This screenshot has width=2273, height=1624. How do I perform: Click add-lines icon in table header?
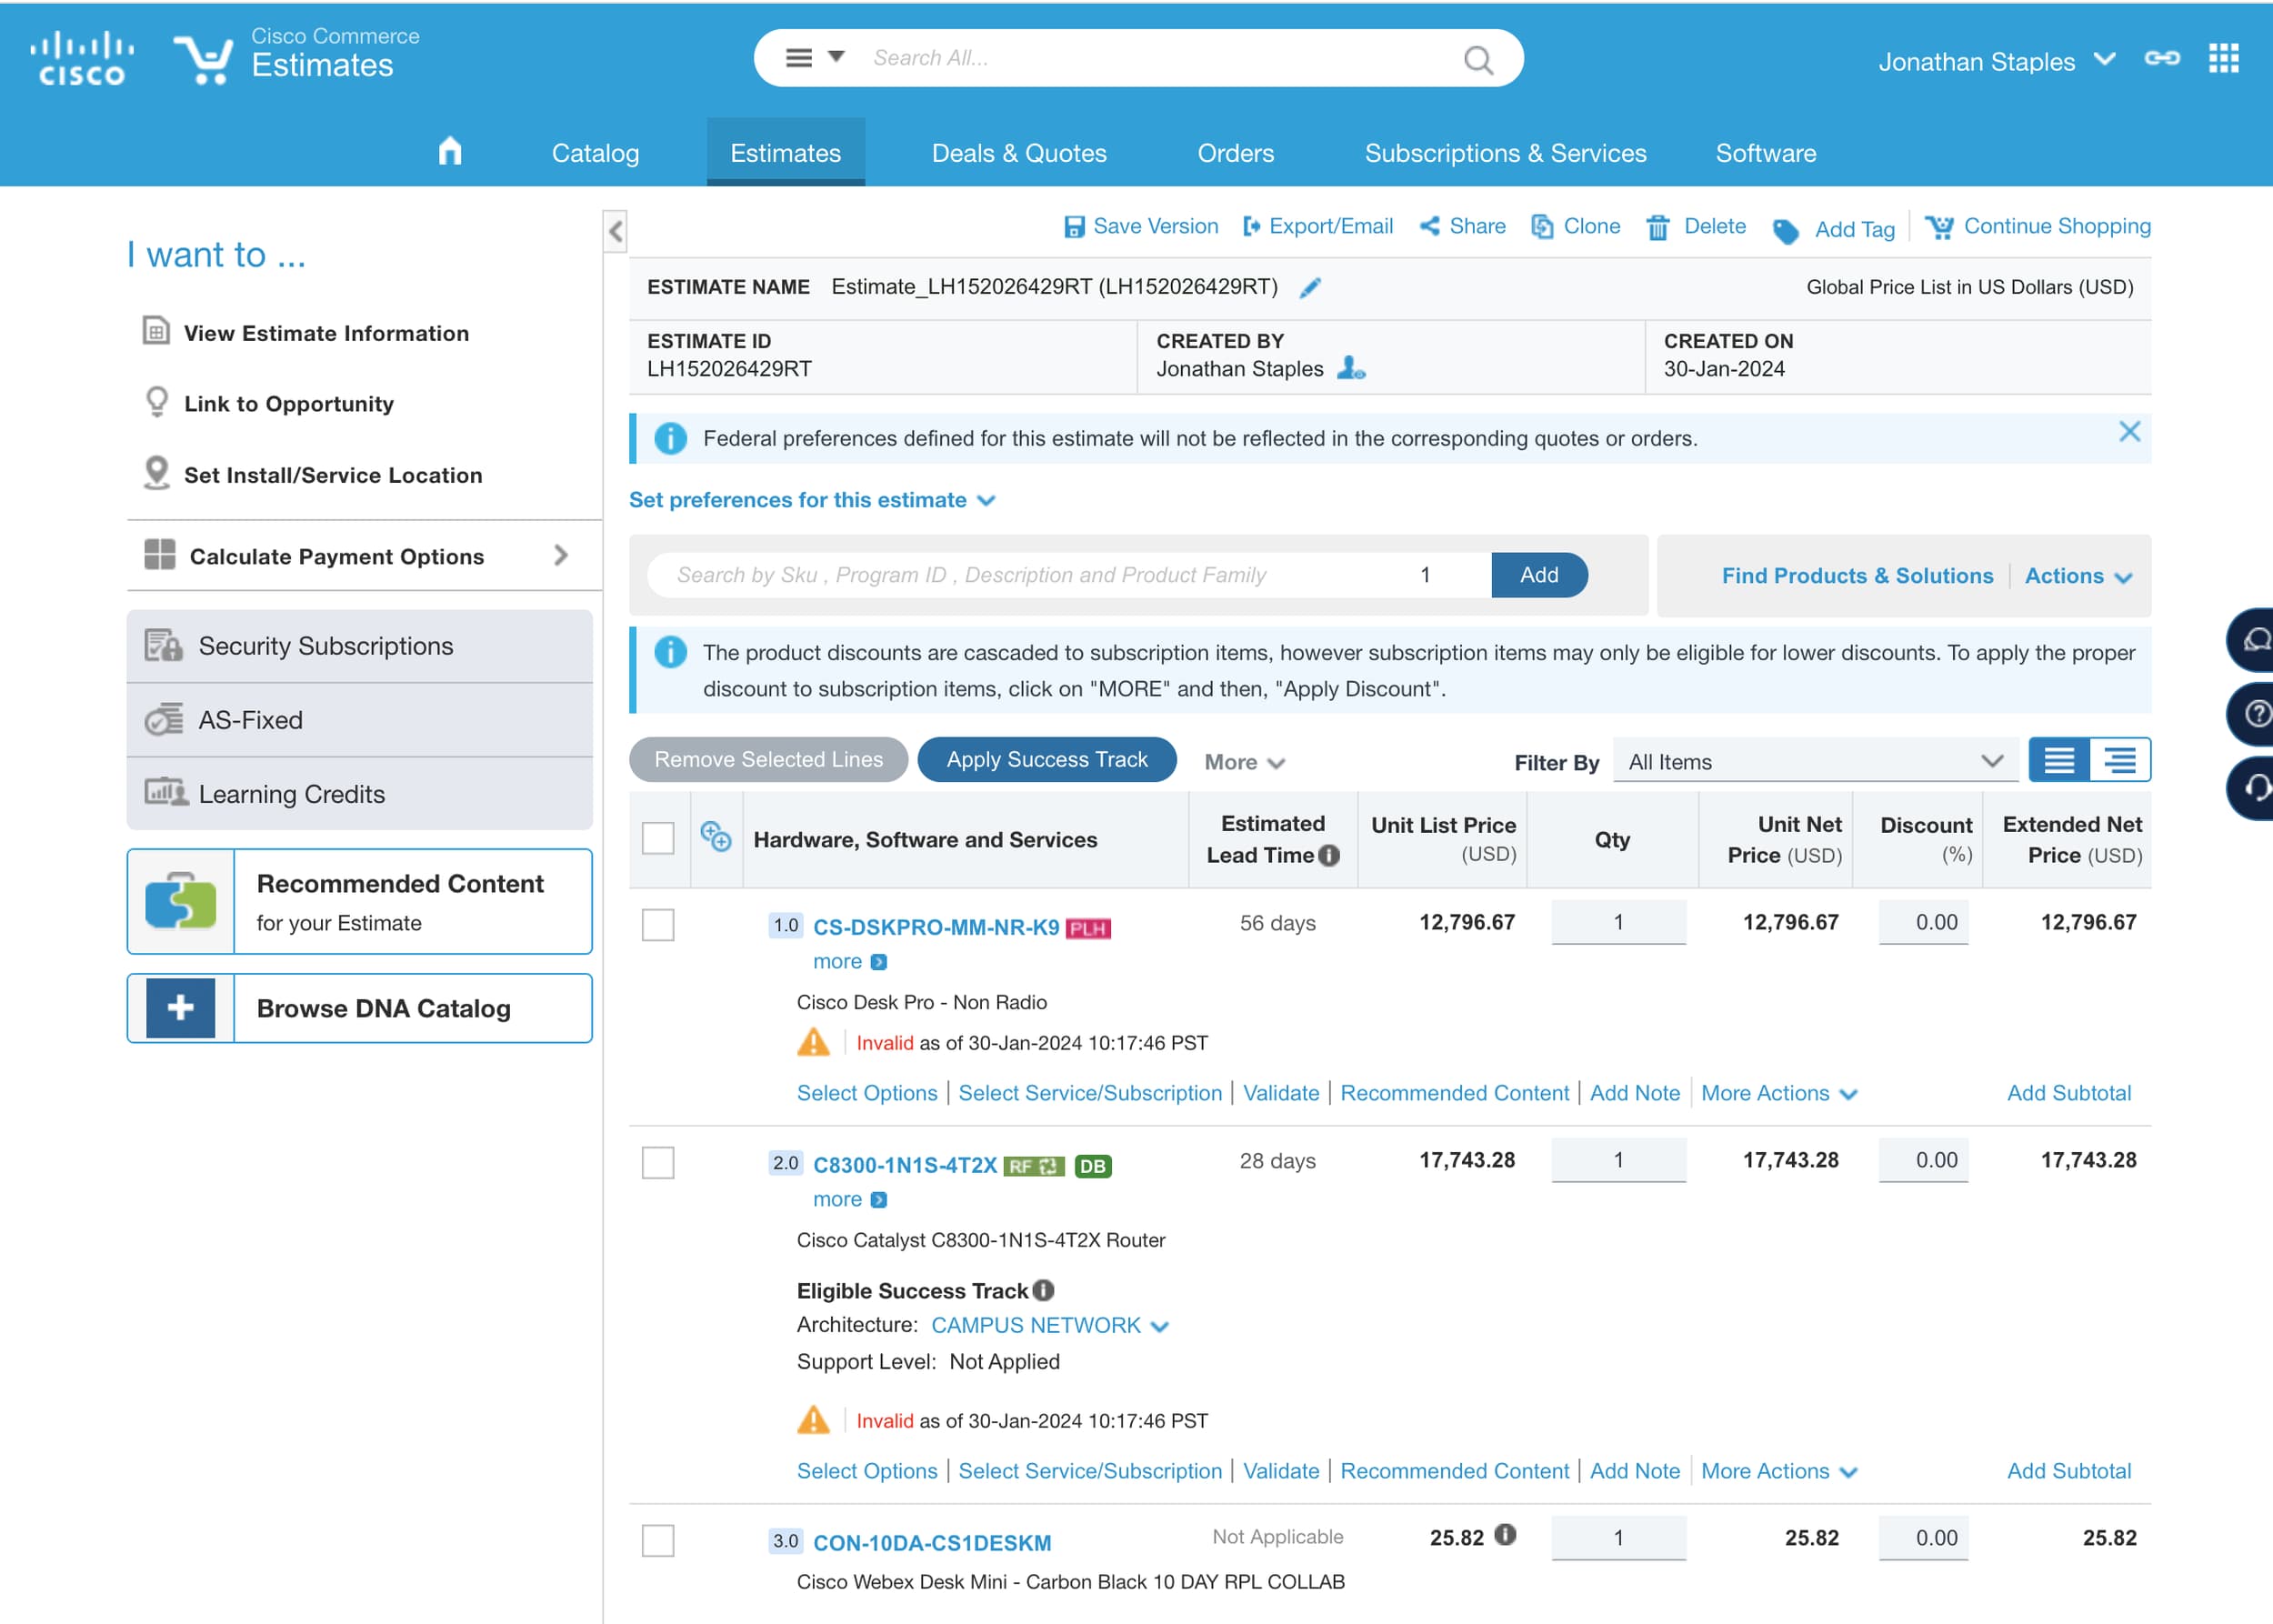click(x=716, y=836)
